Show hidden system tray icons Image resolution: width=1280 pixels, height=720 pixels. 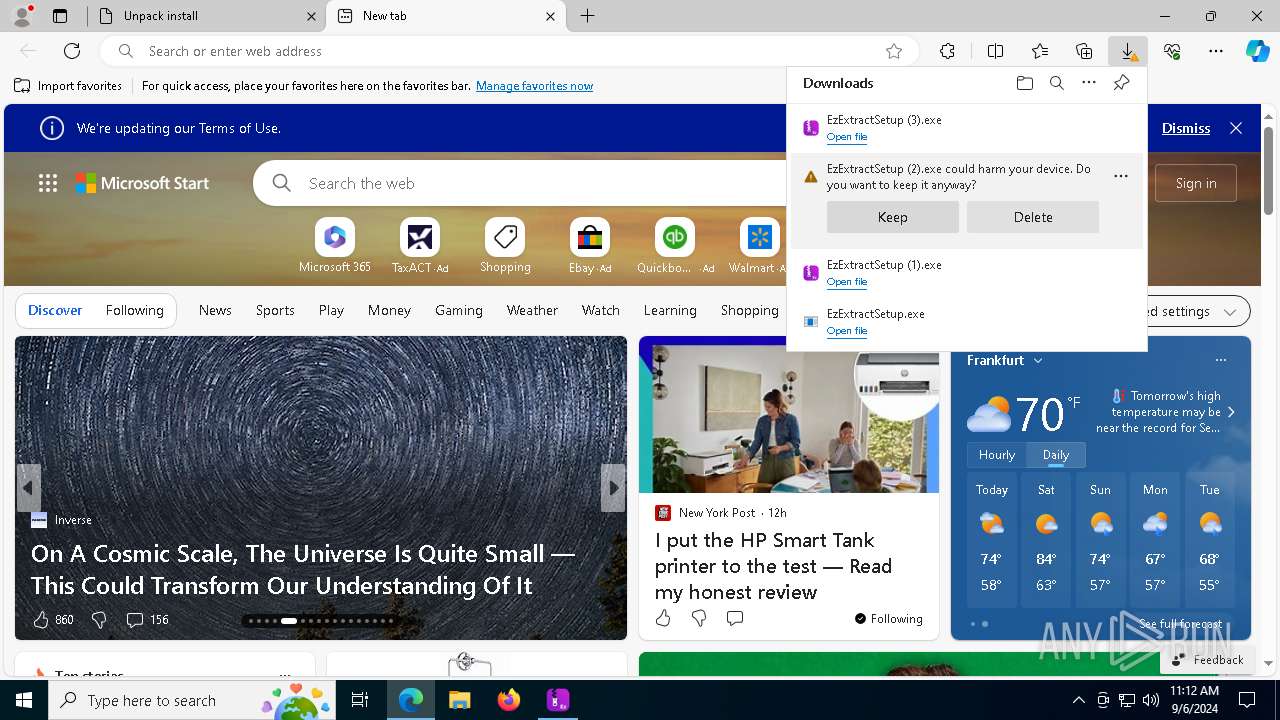click(1078, 700)
